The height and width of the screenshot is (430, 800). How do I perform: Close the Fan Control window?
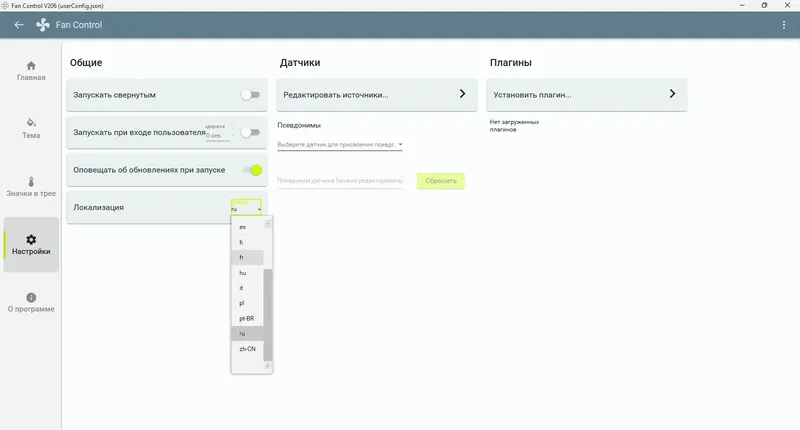click(787, 5)
